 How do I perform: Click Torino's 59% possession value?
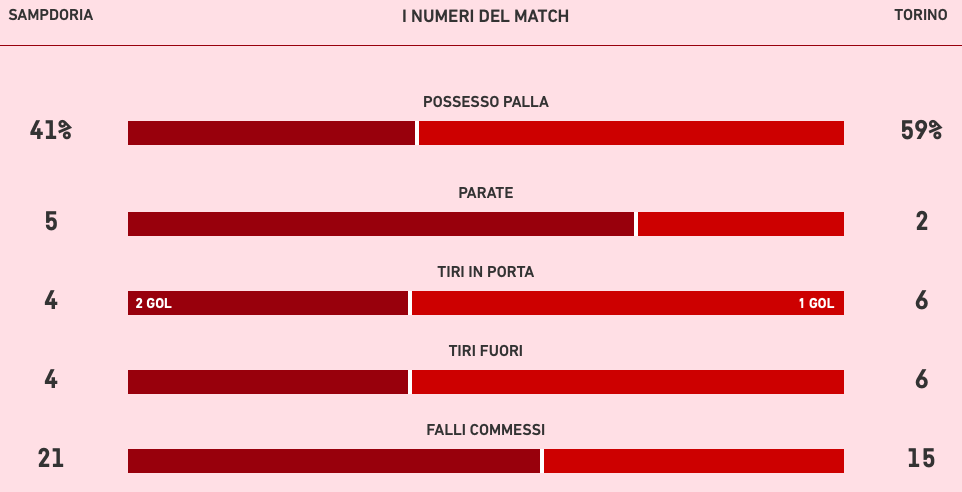point(921,131)
